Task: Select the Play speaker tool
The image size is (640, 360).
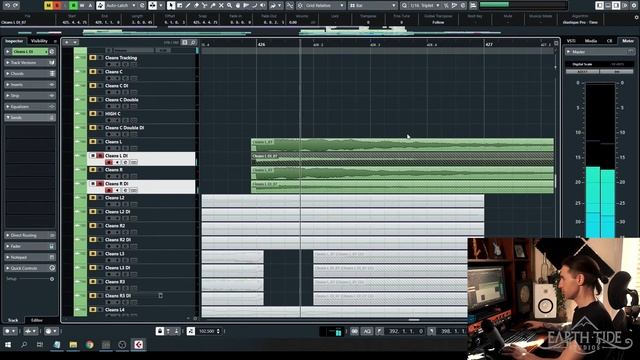Action: [263, 5]
